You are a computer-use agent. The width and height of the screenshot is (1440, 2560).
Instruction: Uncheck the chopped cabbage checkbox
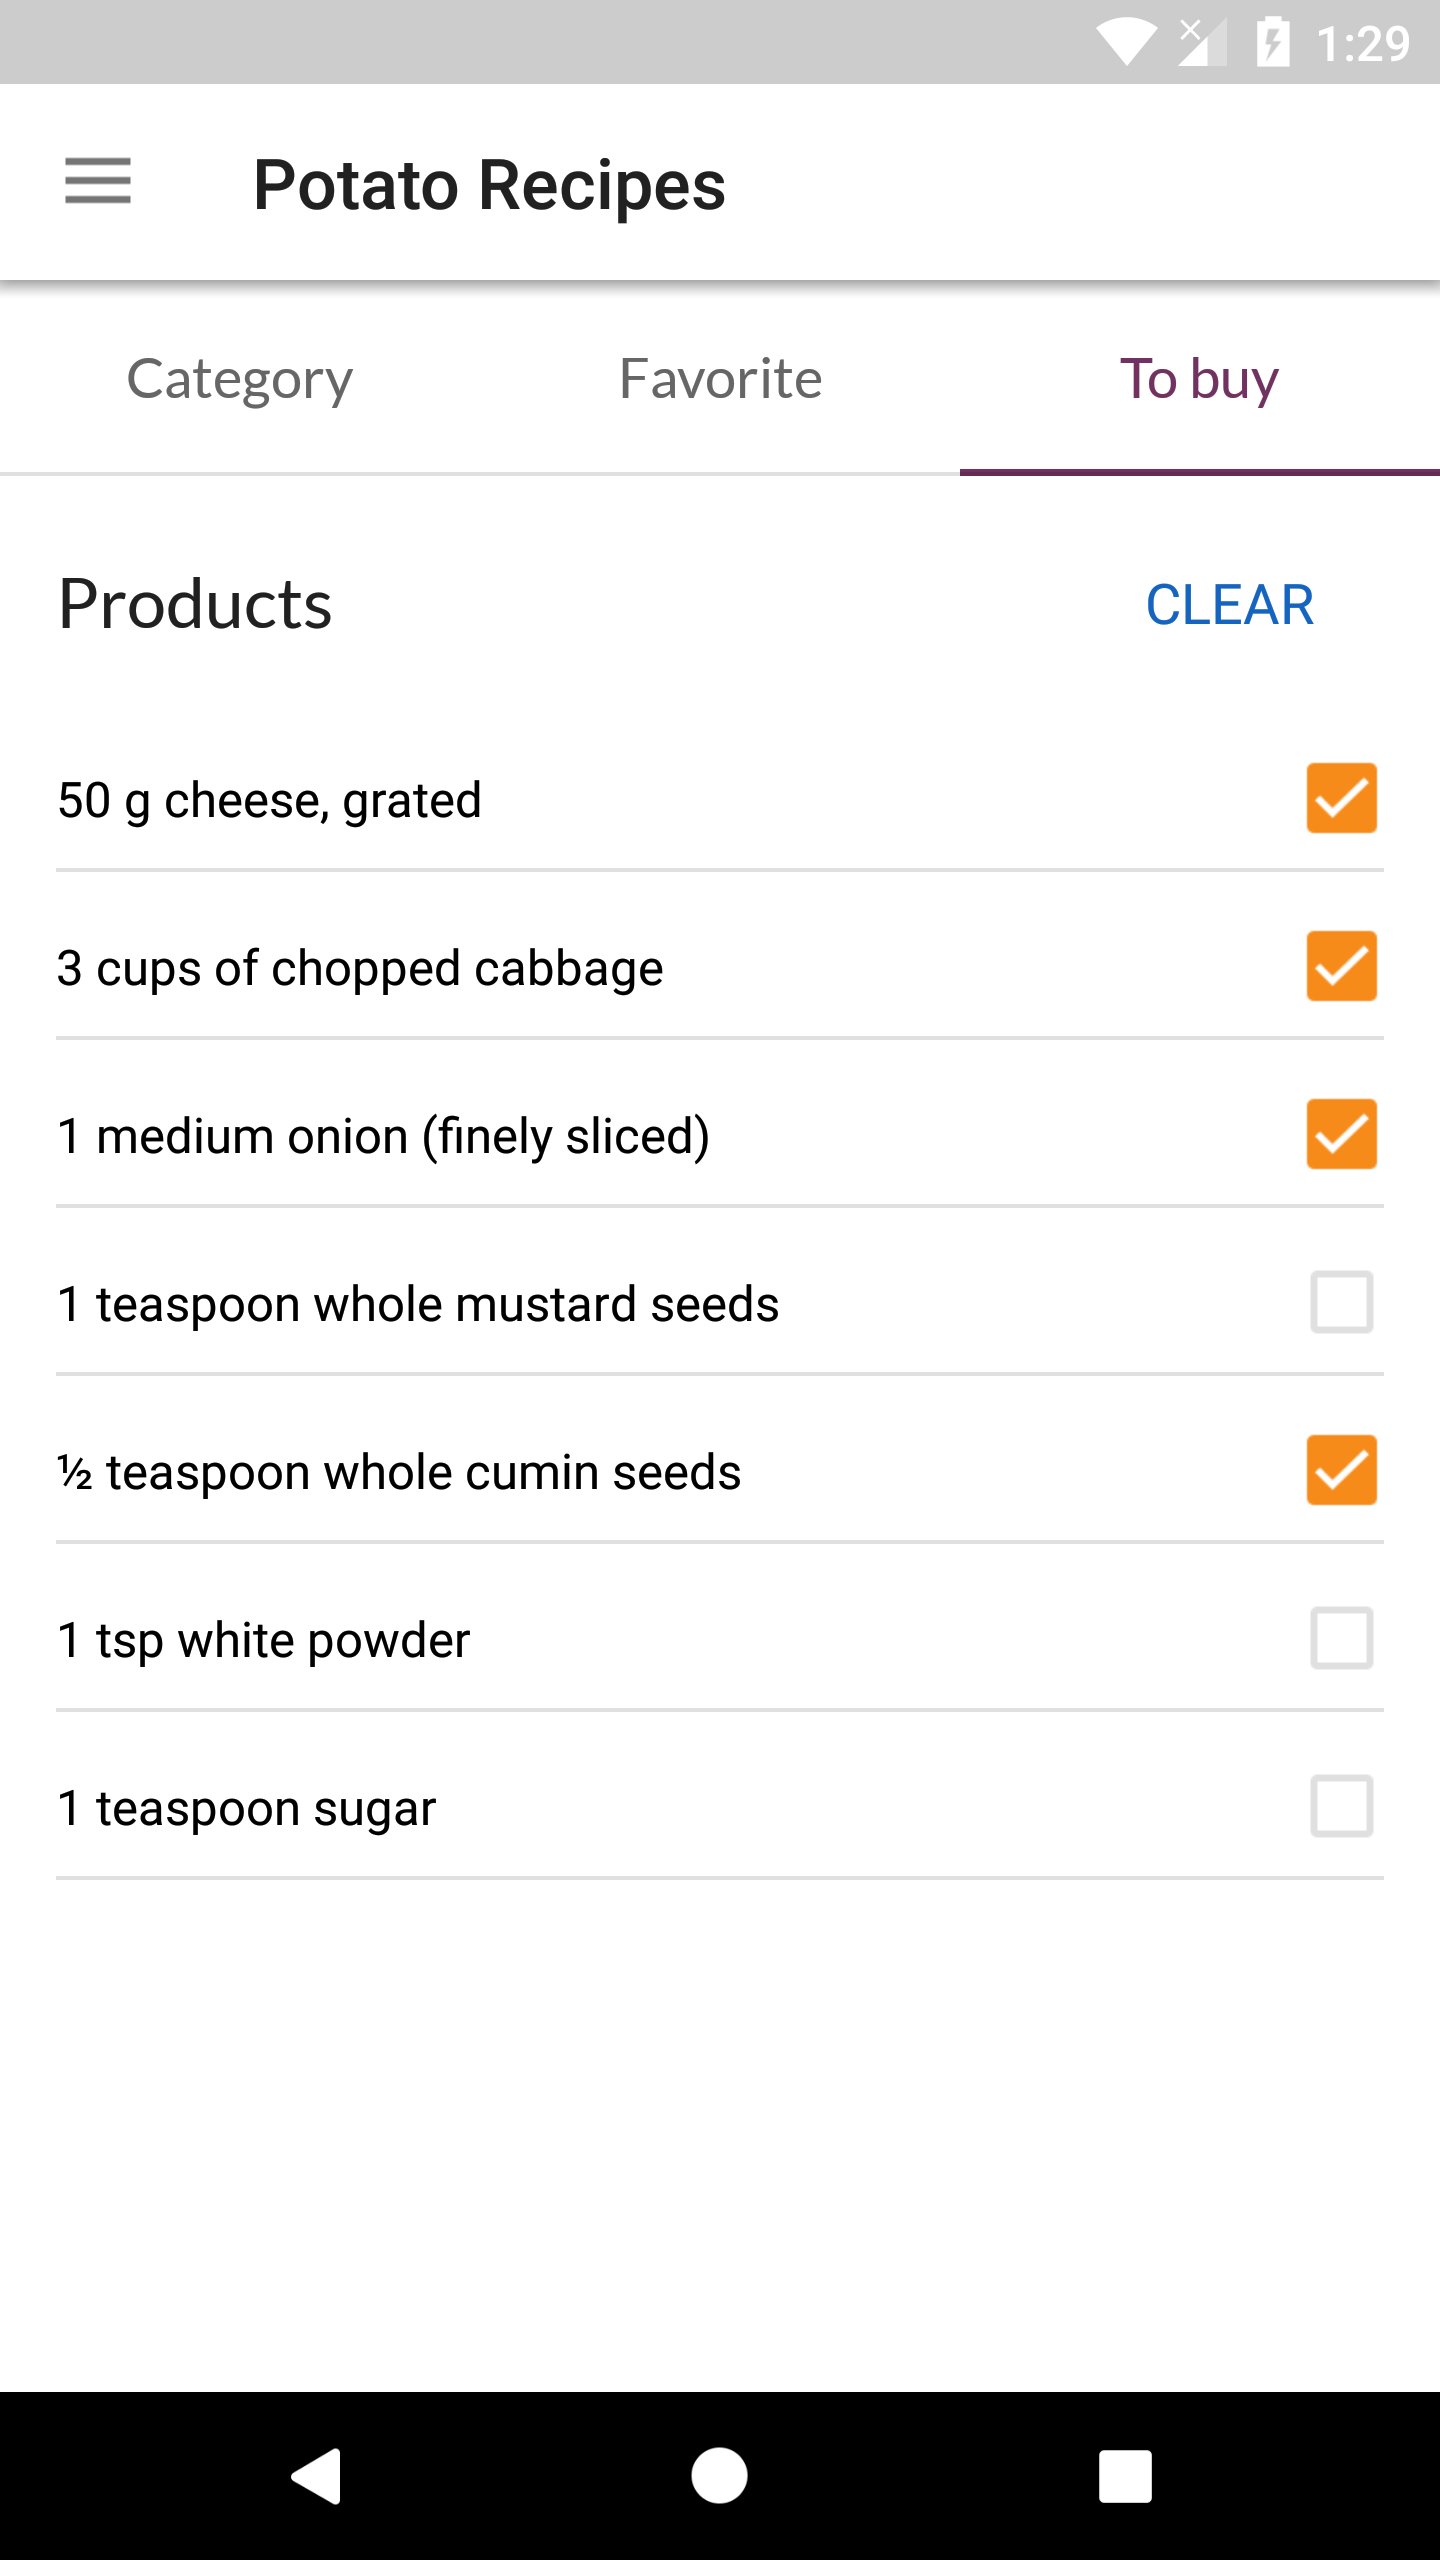pyautogui.click(x=1341, y=966)
